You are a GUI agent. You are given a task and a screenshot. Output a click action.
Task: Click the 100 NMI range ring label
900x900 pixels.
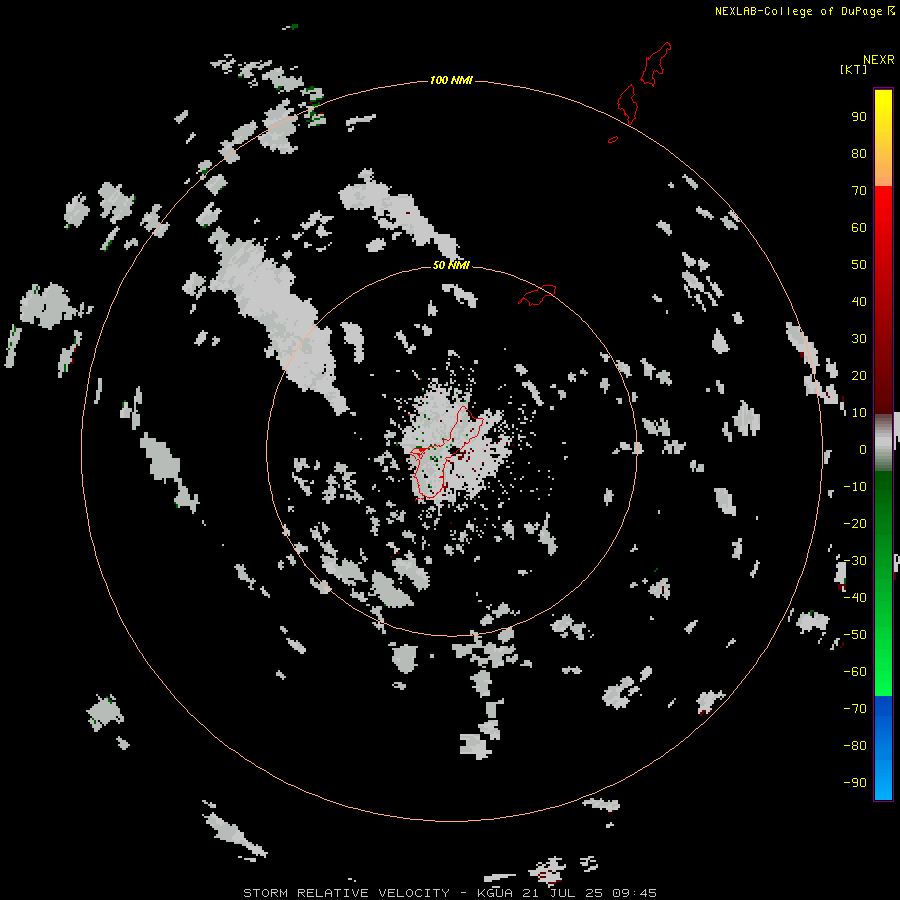point(451,80)
